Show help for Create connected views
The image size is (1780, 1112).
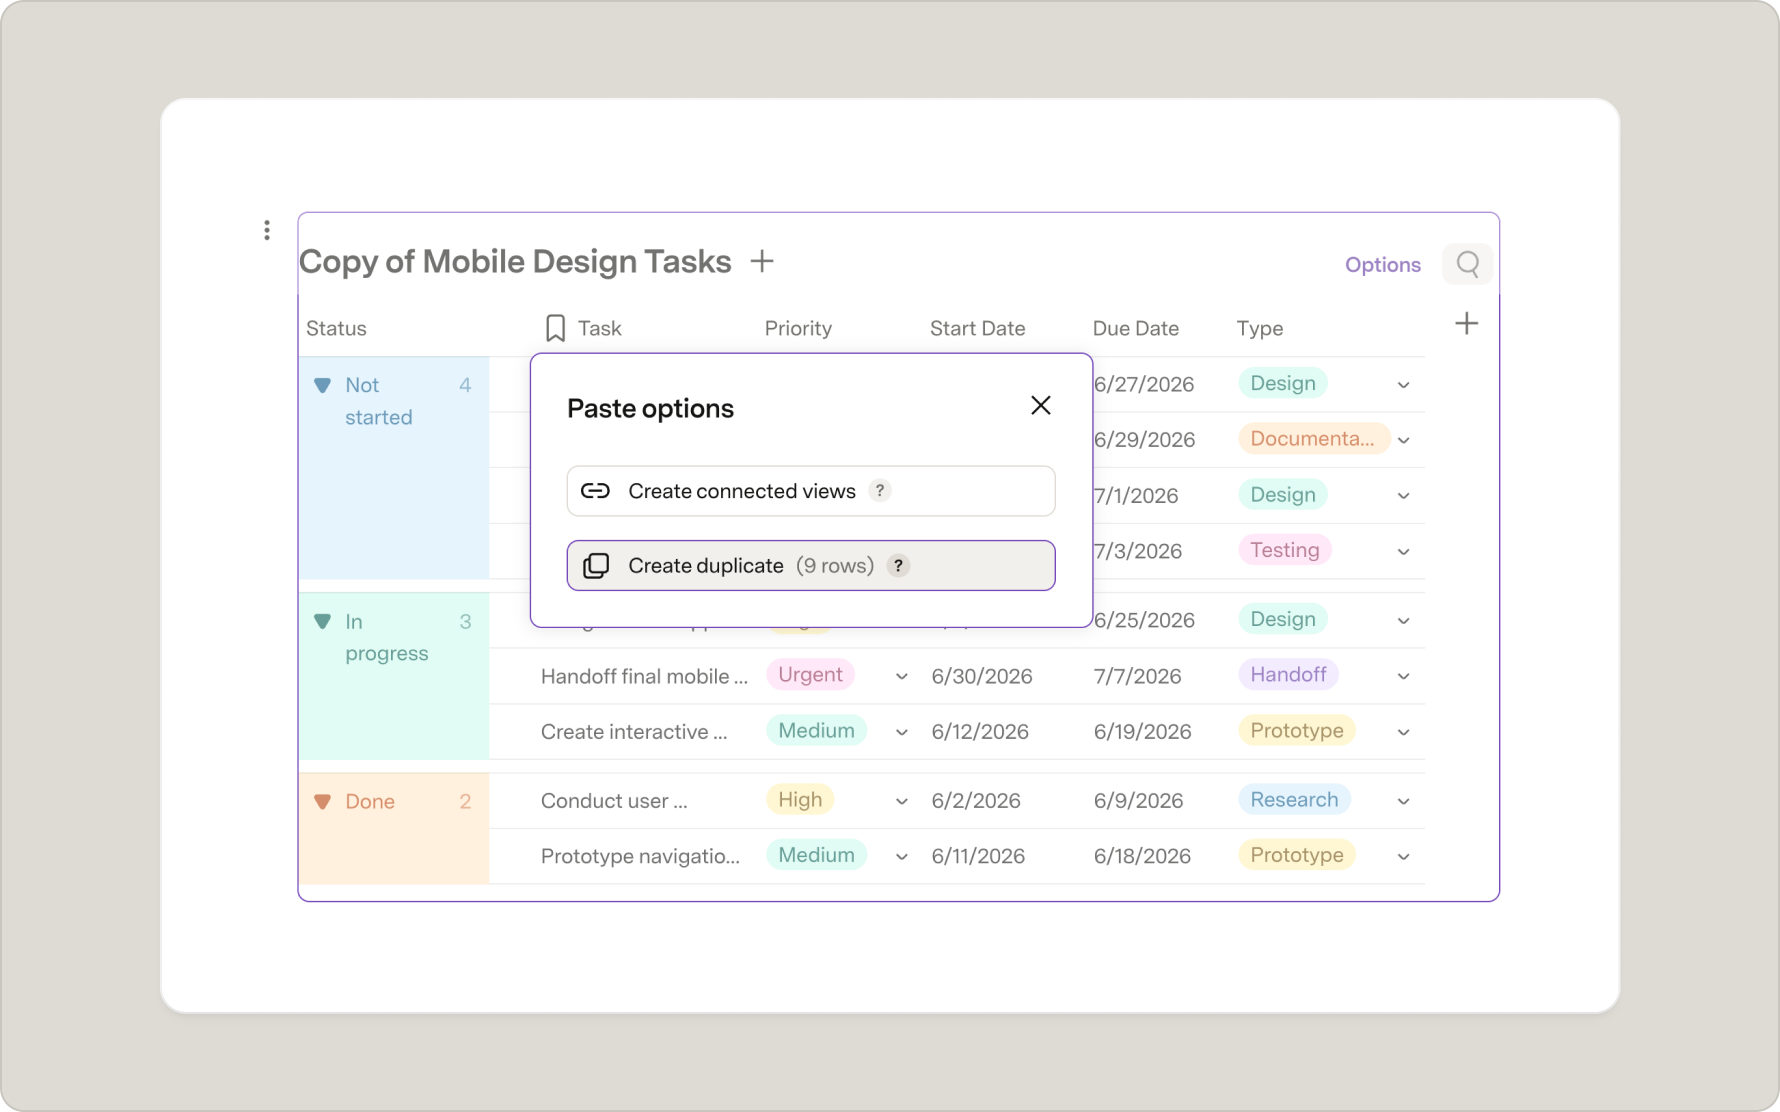click(x=880, y=491)
